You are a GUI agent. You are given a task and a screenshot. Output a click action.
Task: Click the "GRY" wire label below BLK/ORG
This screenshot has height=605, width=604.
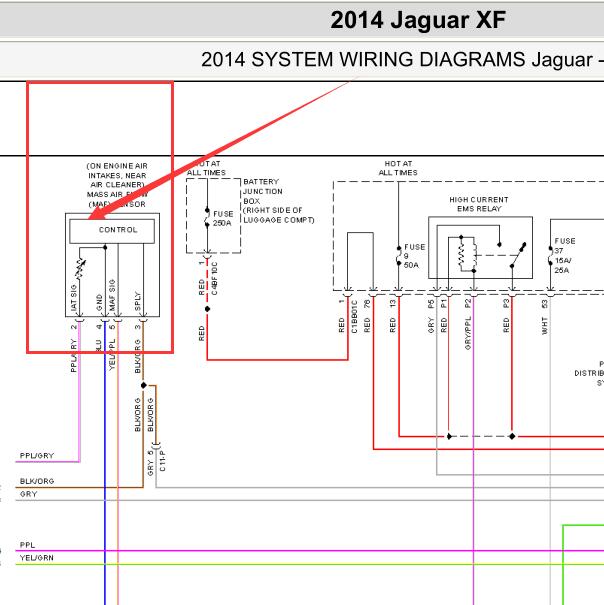pyautogui.click(x=29, y=494)
